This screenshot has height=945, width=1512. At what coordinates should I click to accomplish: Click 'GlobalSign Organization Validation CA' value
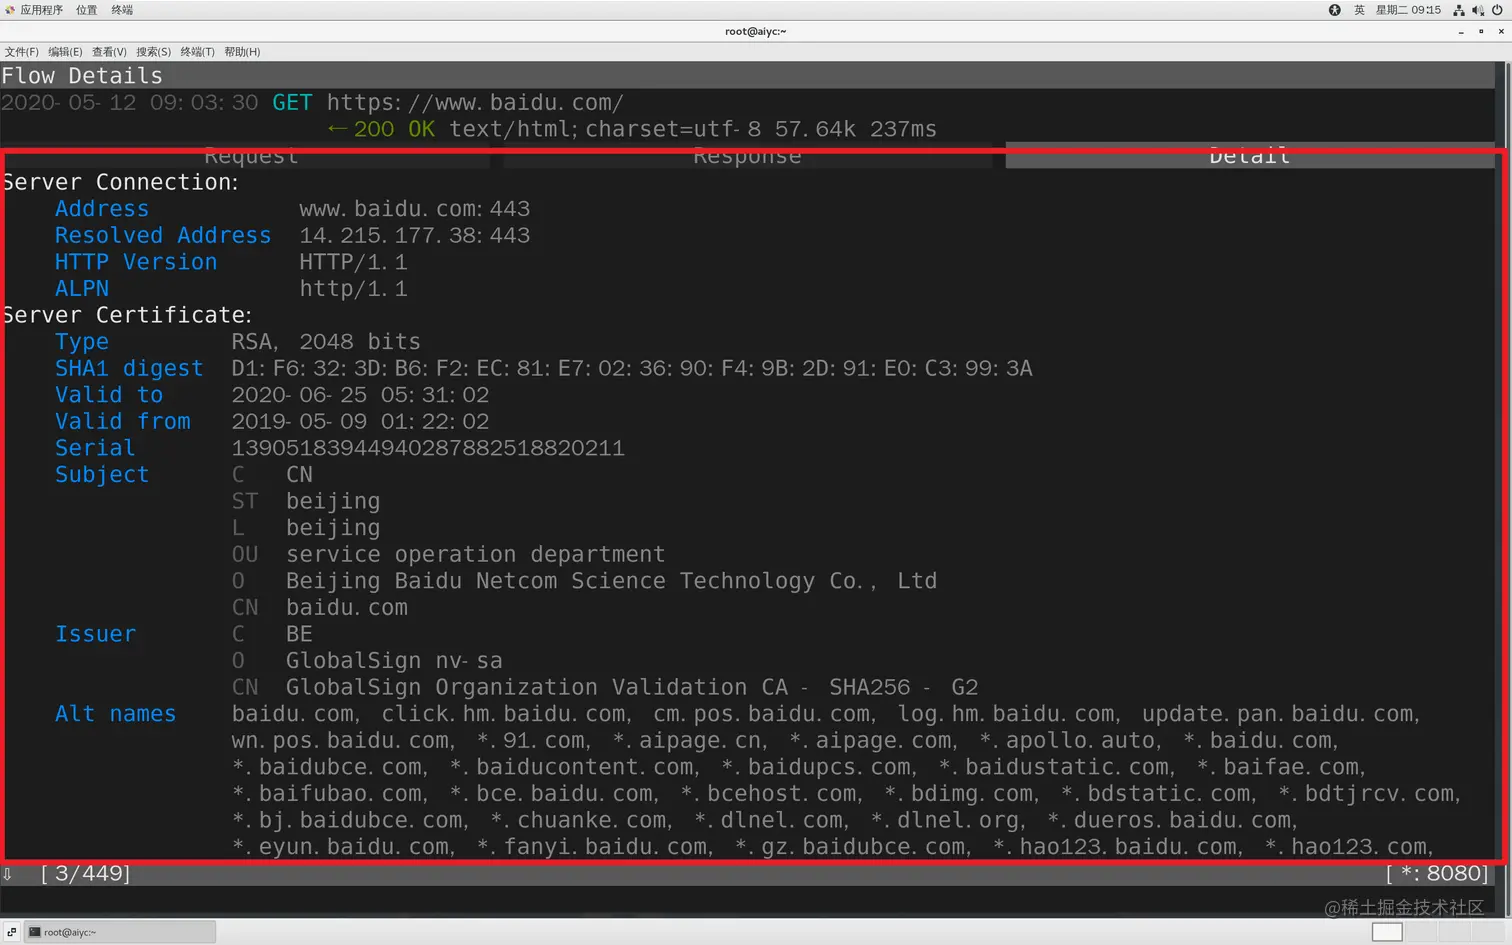point(632,688)
